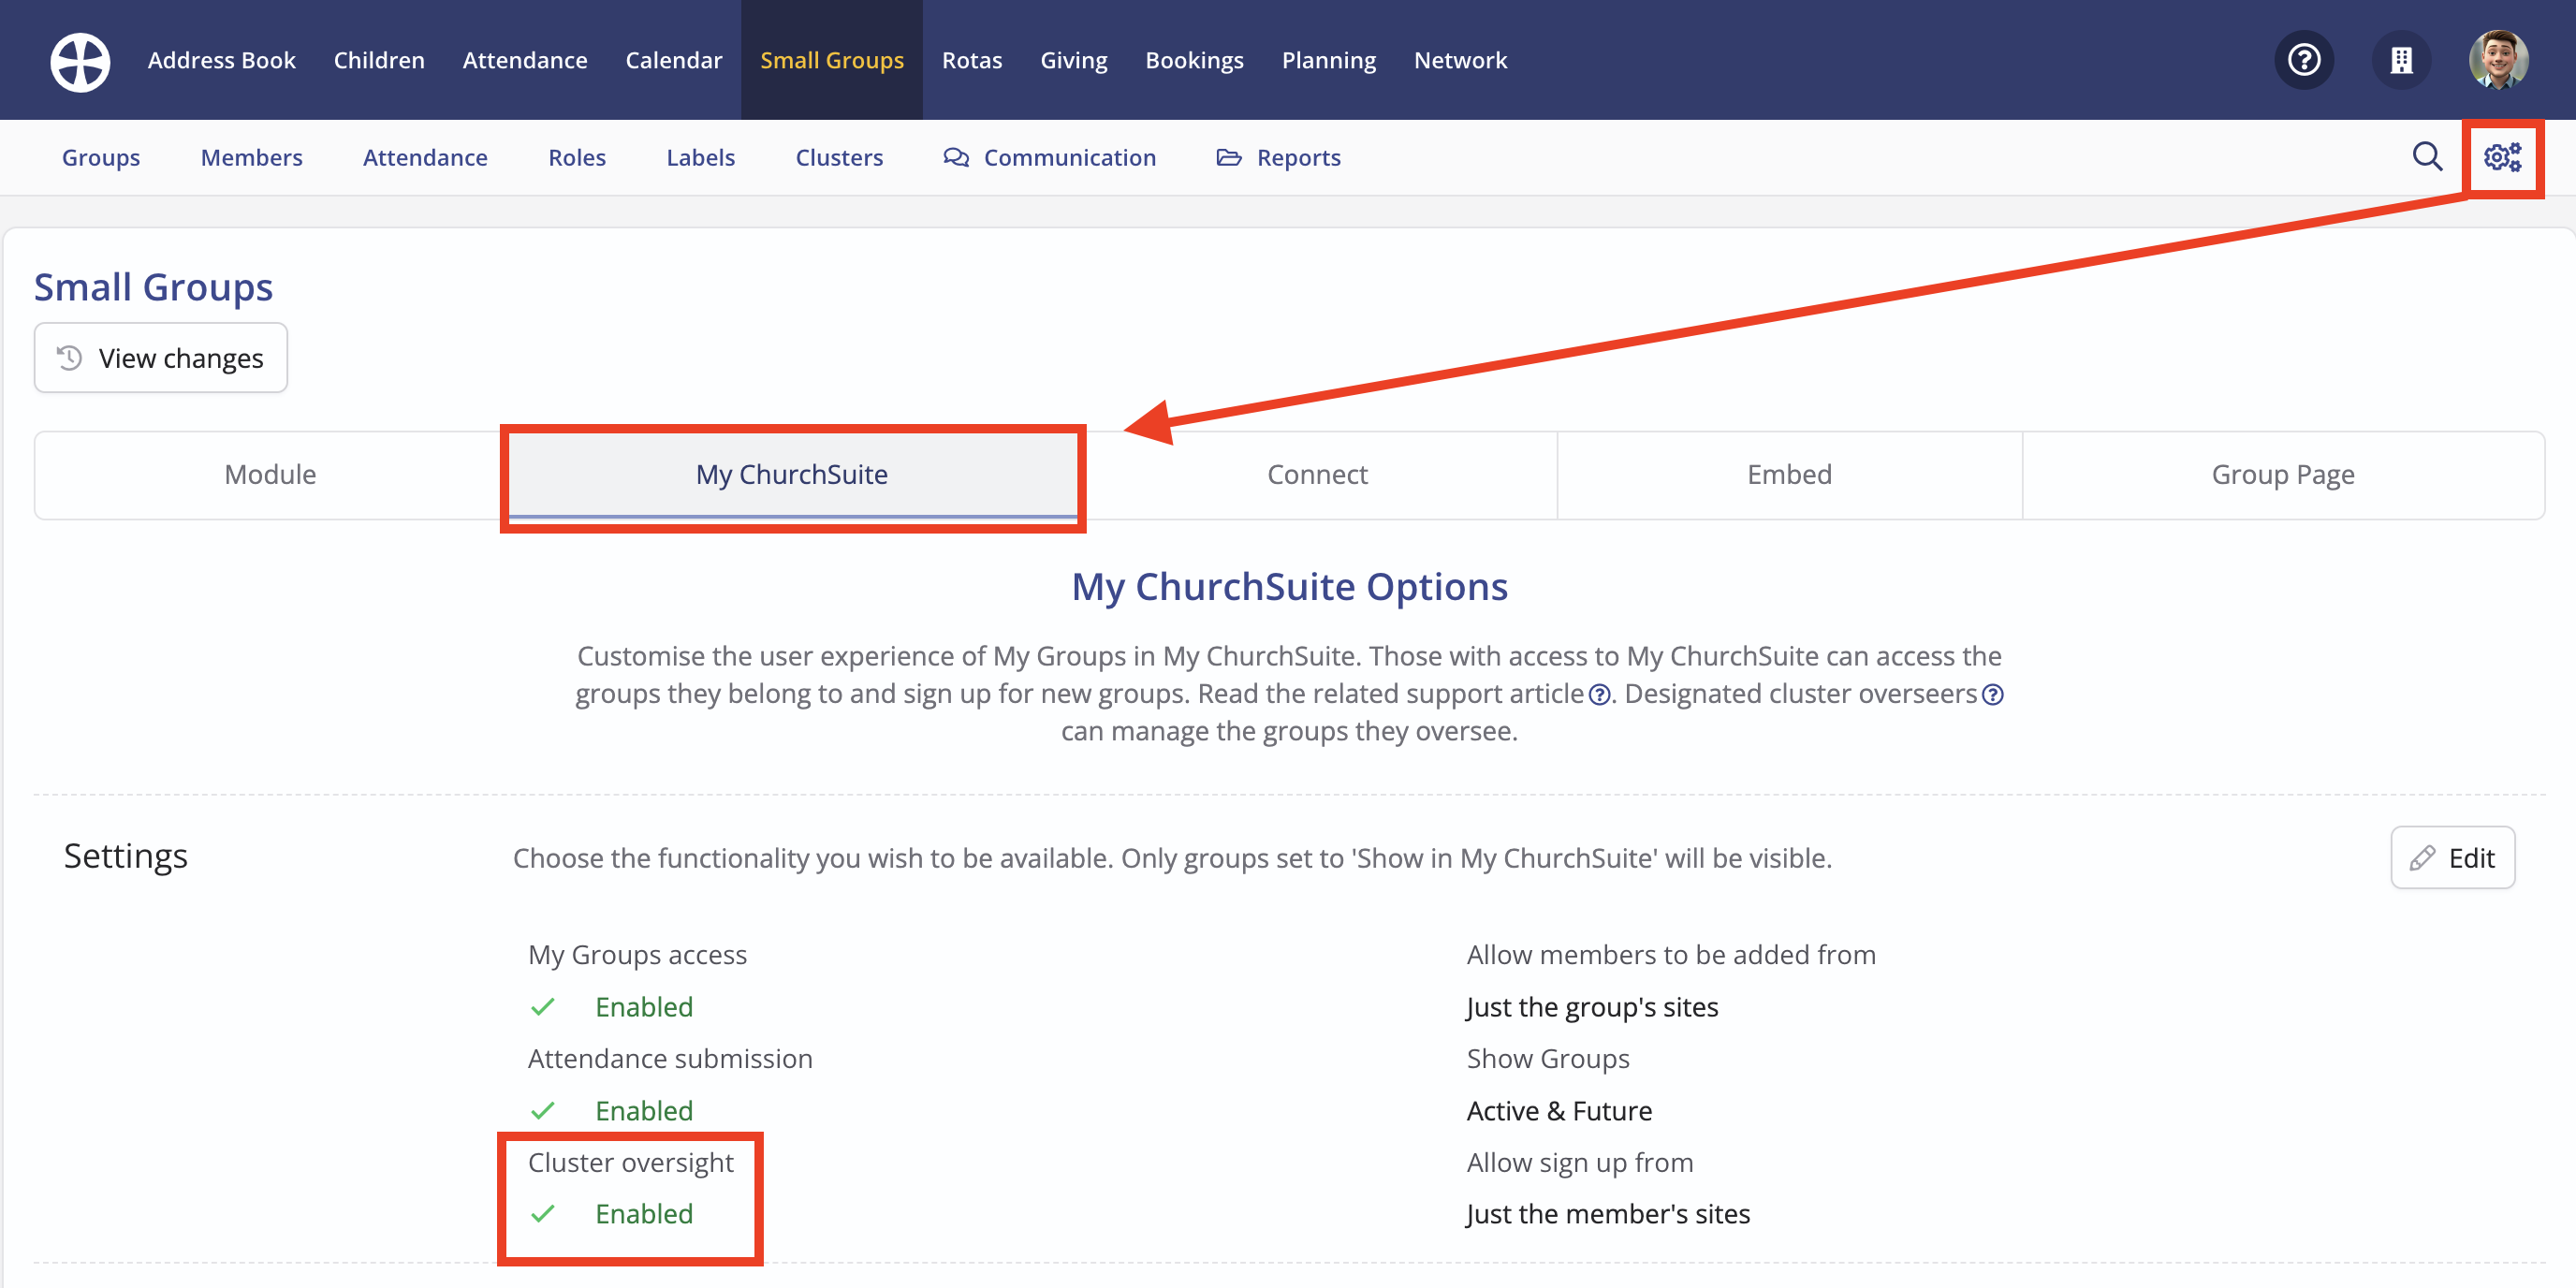This screenshot has width=2576, height=1288.
Task: Select My ChurchSuite tab
Action: tap(792, 475)
